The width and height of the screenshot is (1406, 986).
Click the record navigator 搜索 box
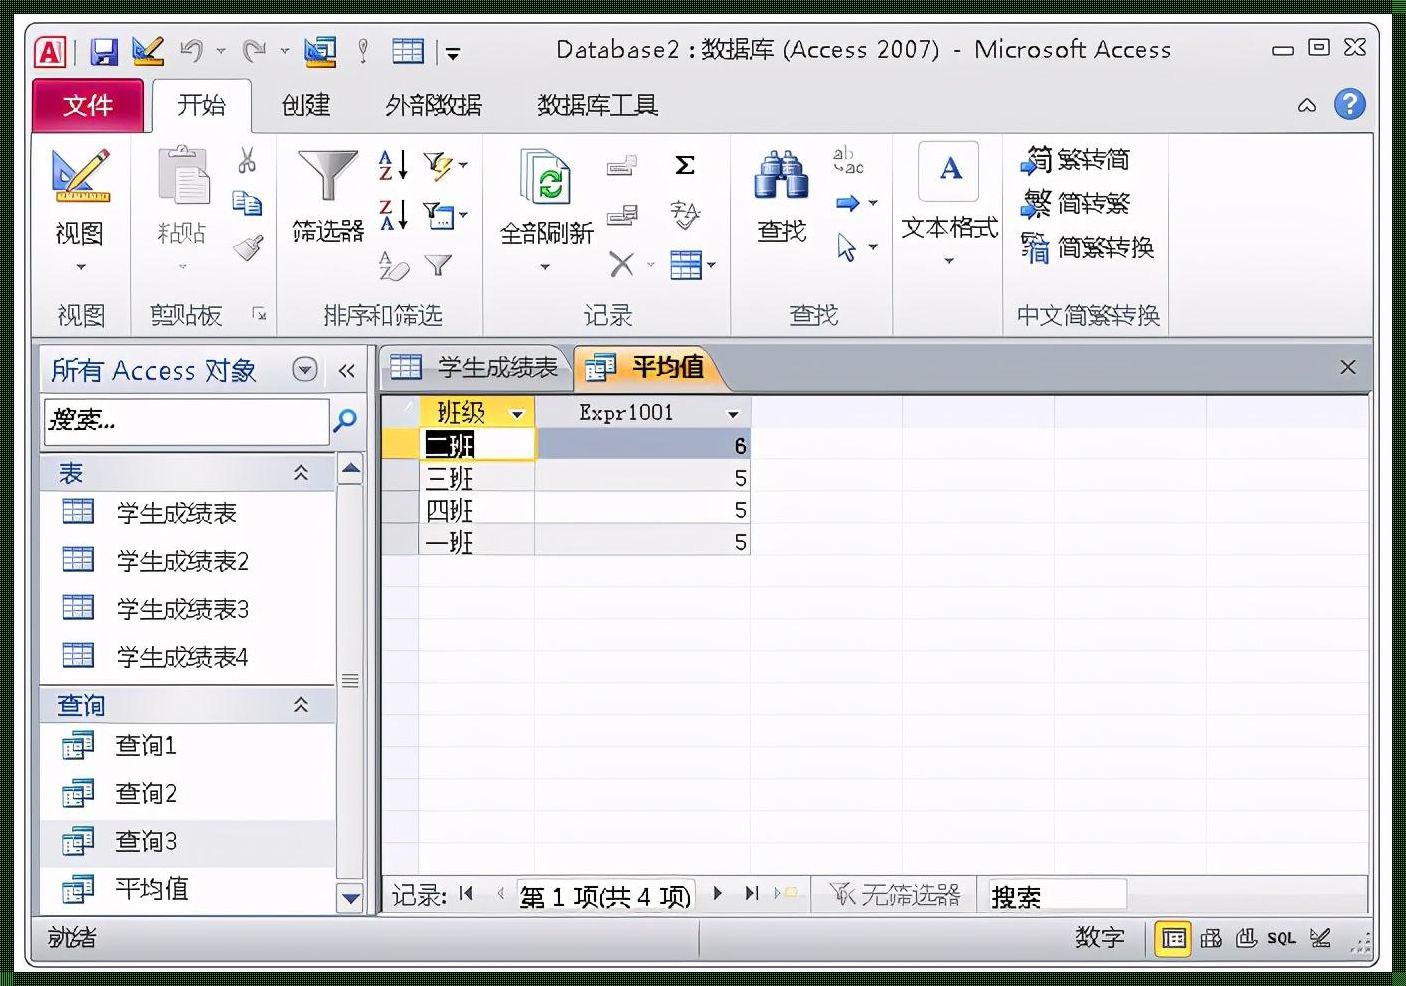1056,896
